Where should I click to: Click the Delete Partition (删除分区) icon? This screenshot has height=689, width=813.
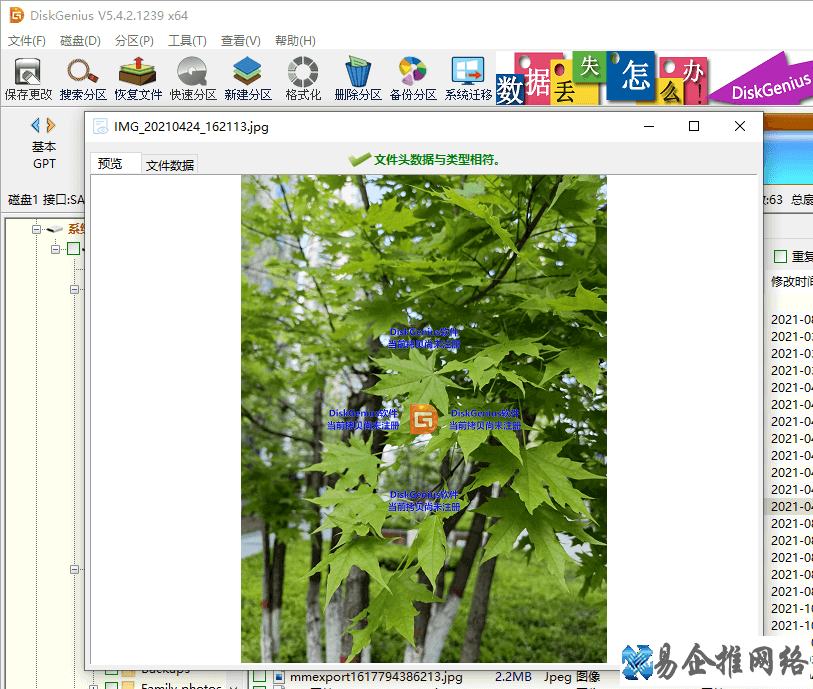pyautogui.click(x=358, y=78)
